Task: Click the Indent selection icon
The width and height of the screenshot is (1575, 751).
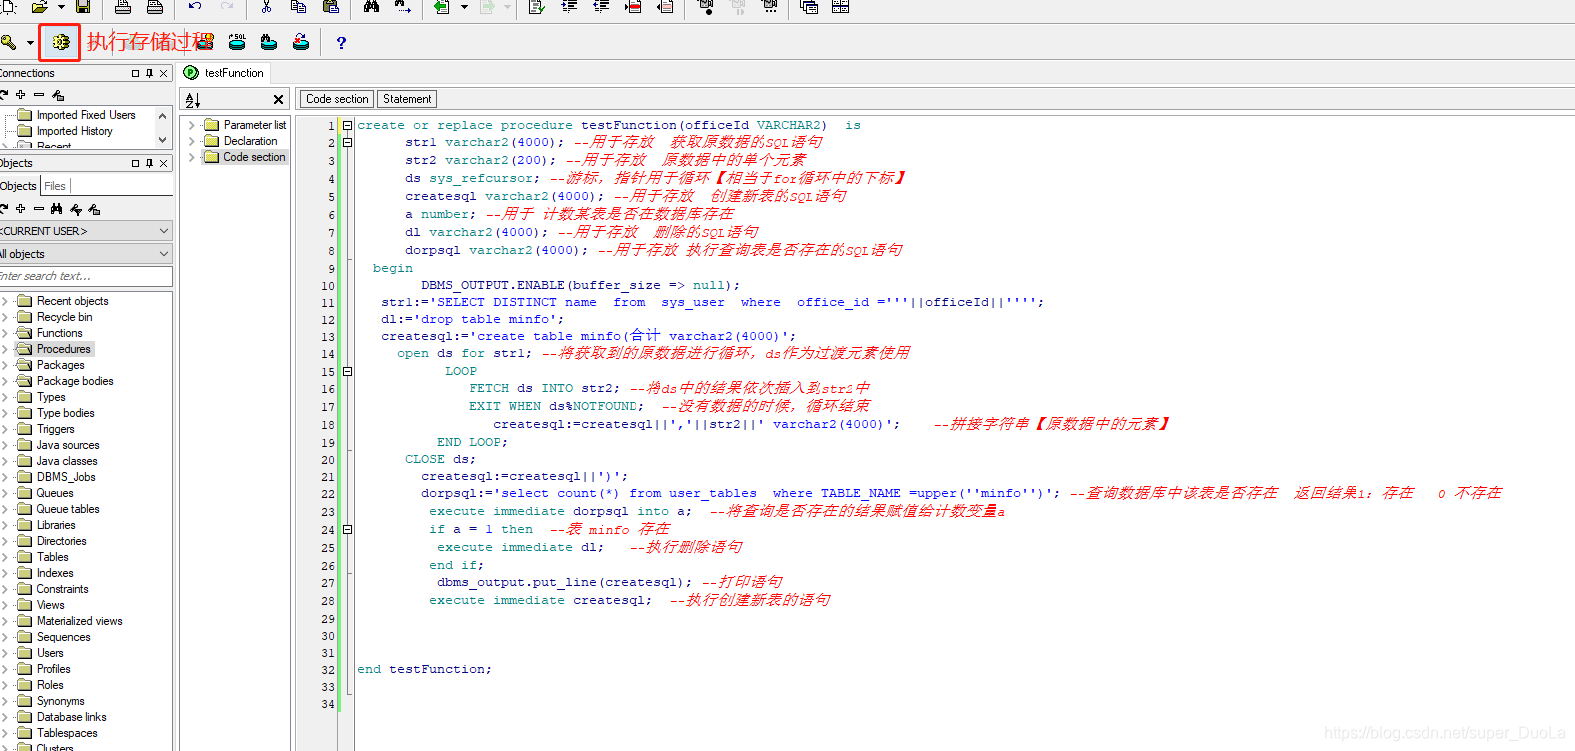Action: coord(569,7)
